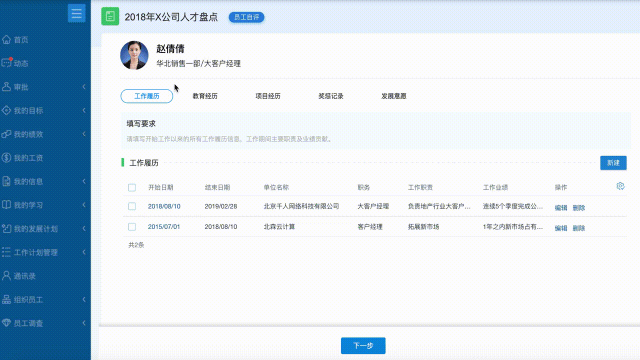The image size is (640, 360).
Task: Click the 职务 column header
Action: [x=364, y=188]
